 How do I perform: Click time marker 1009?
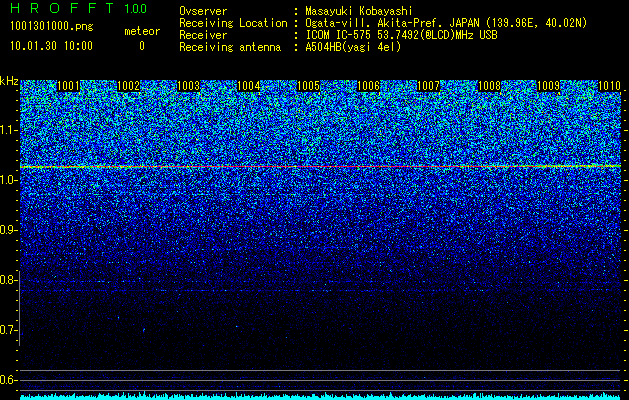(548, 86)
